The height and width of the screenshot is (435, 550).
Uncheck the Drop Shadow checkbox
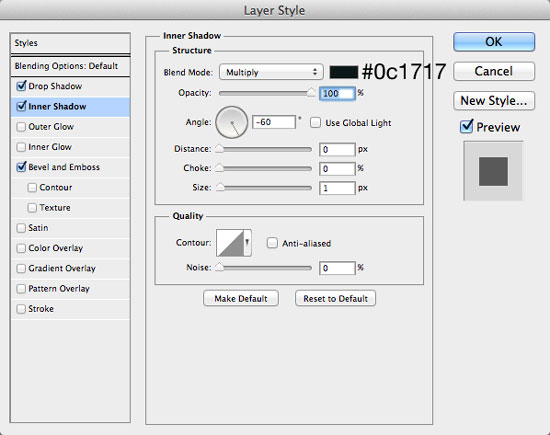pyautogui.click(x=21, y=86)
